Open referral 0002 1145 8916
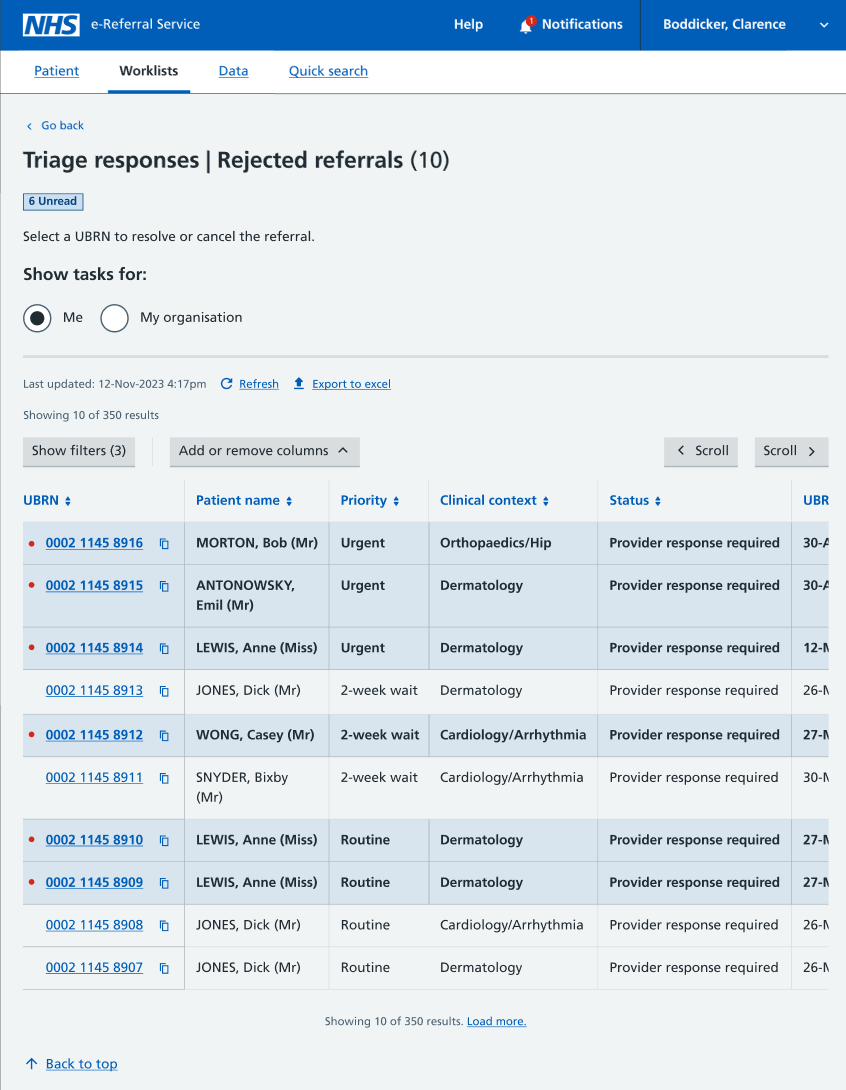The image size is (846, 1090). (x=95, y=543)
